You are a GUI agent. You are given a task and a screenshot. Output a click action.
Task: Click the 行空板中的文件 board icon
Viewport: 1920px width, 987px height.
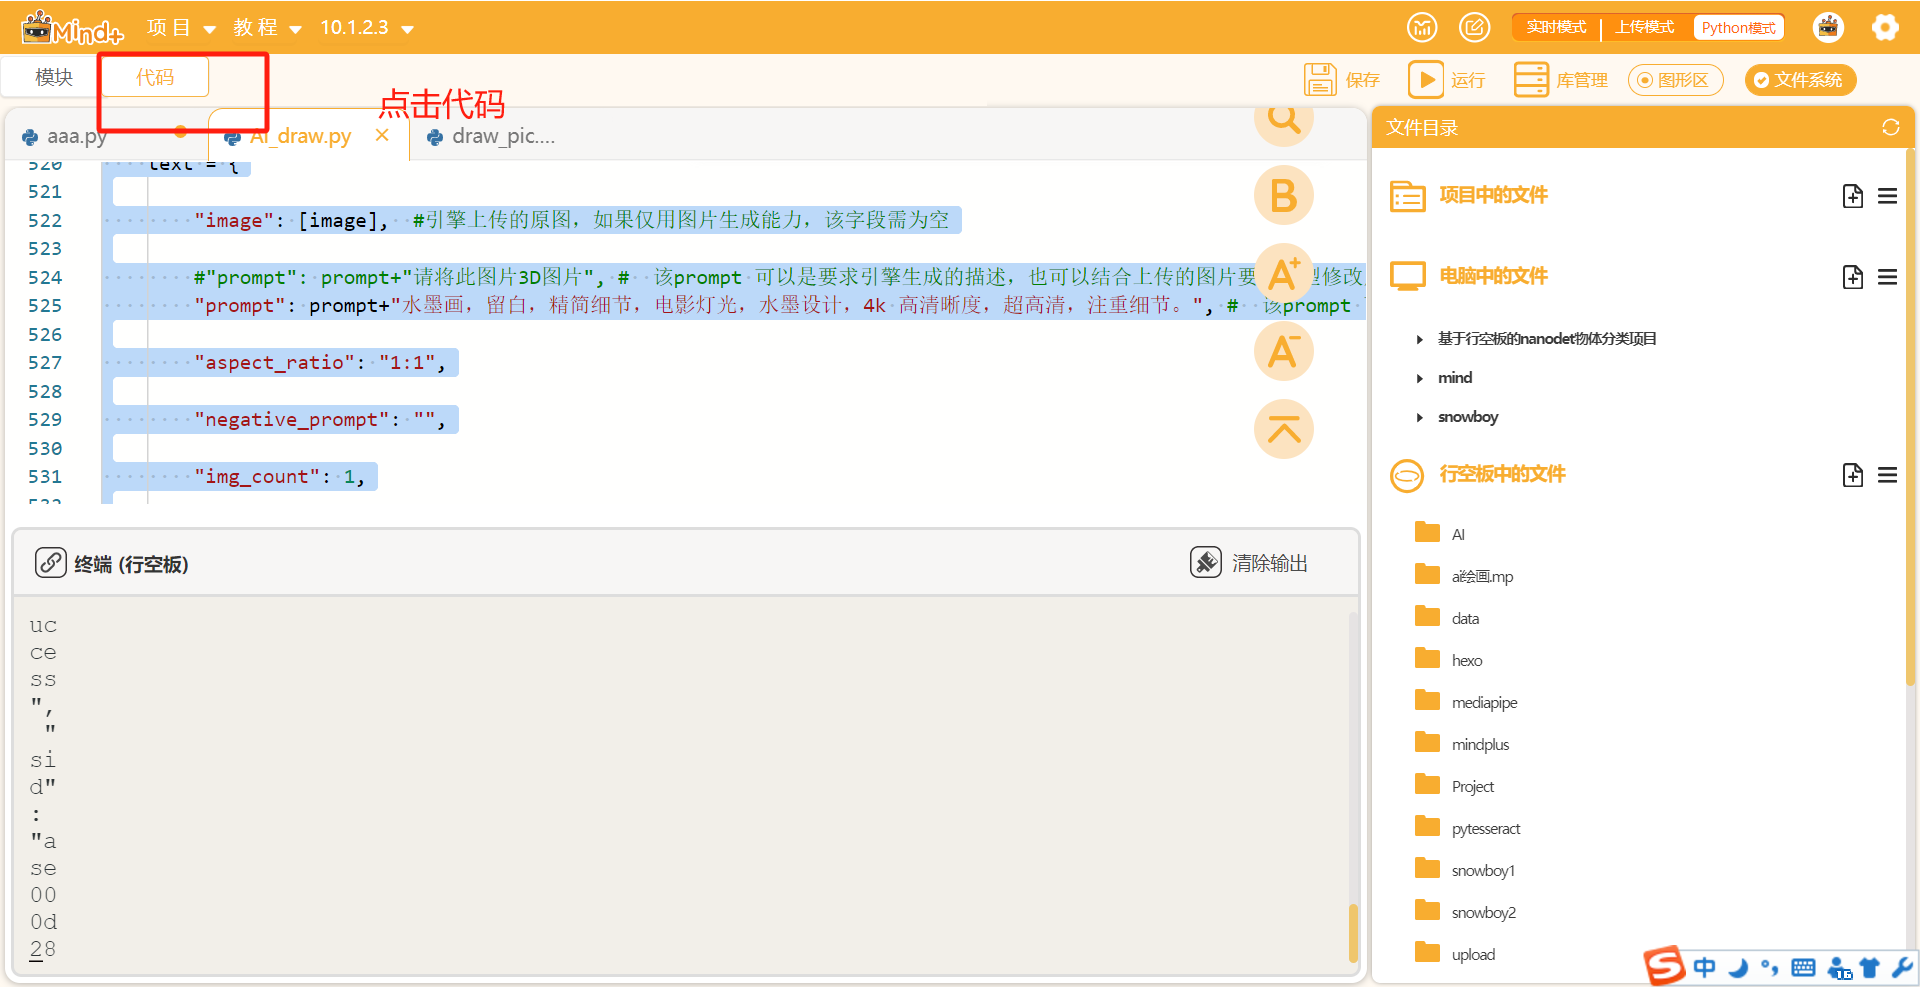(x=1407, y=475)
